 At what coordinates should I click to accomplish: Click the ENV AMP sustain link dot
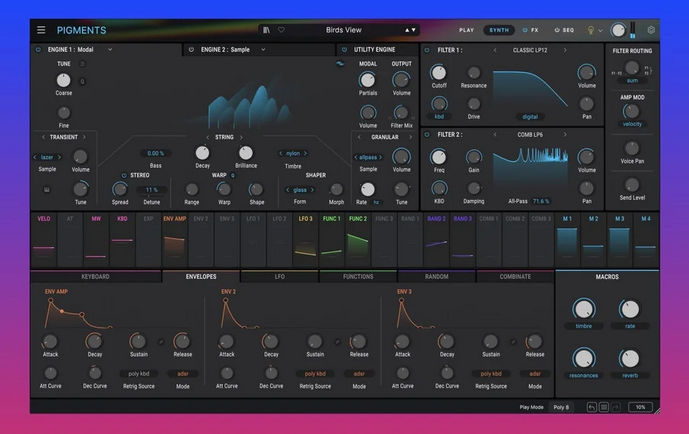pyautogui.click(x=161, y=342)
